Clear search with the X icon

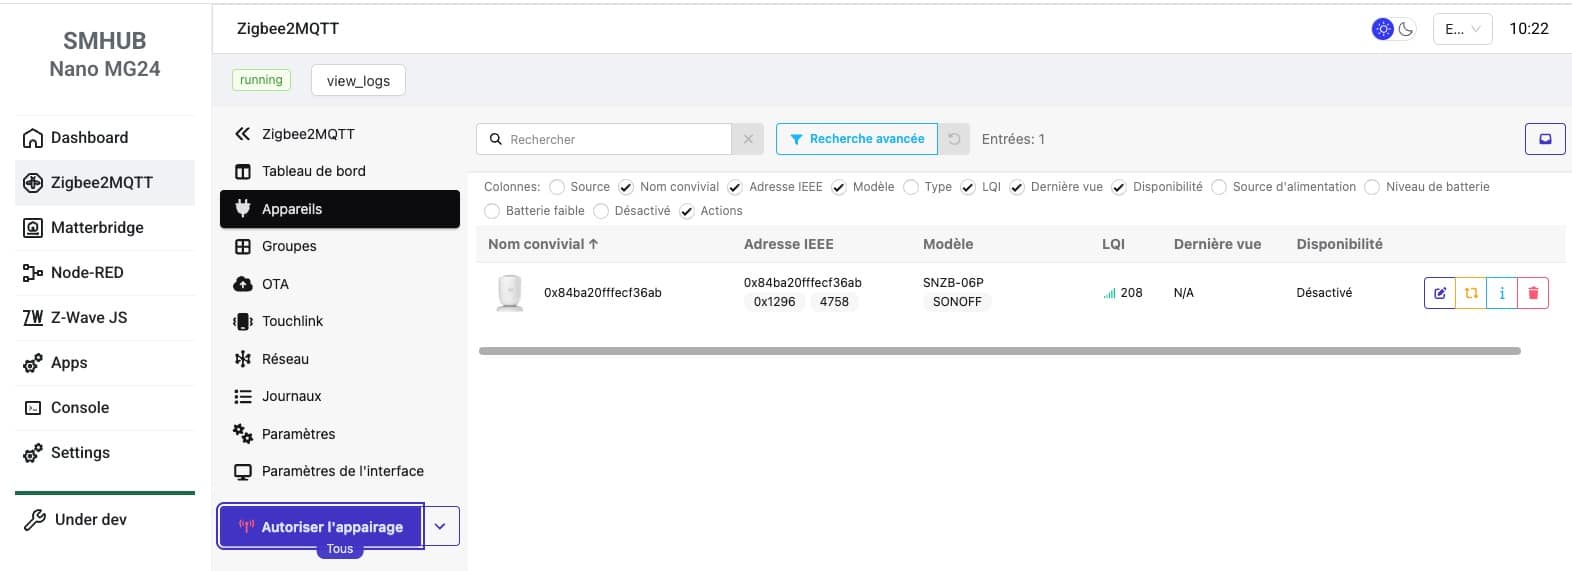pos(748,139)
